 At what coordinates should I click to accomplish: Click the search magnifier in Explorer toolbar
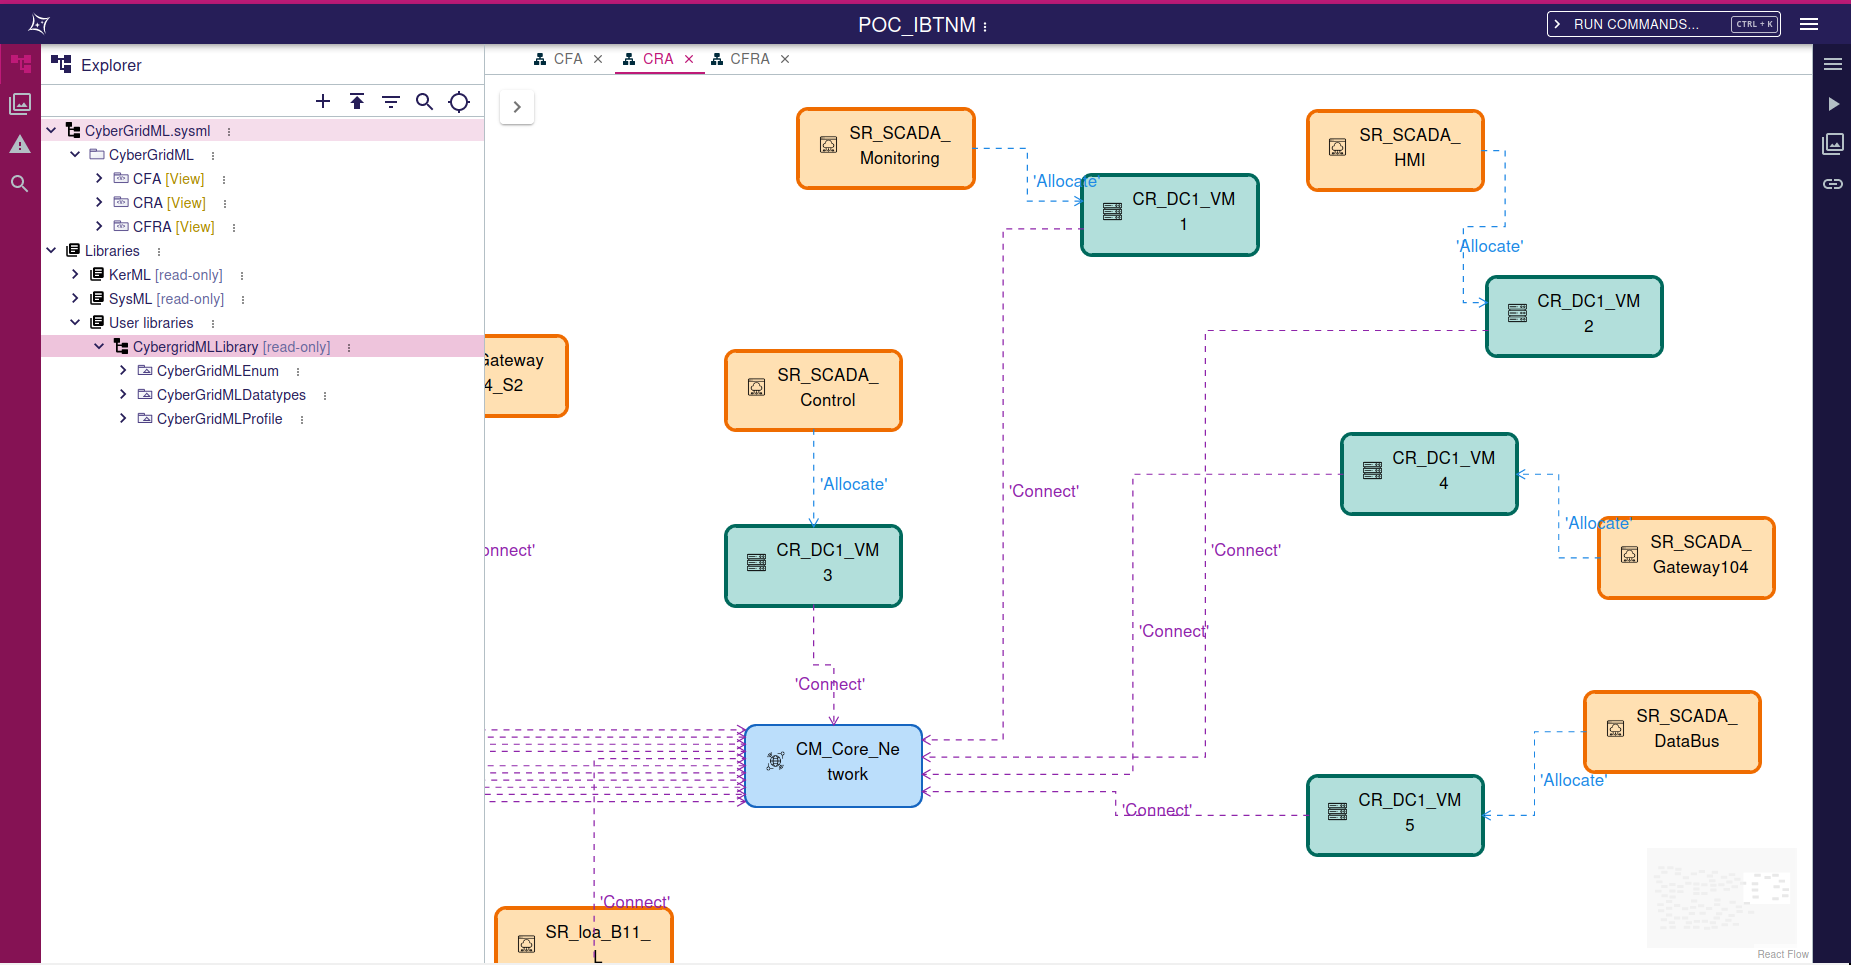[x=425, y=101]
